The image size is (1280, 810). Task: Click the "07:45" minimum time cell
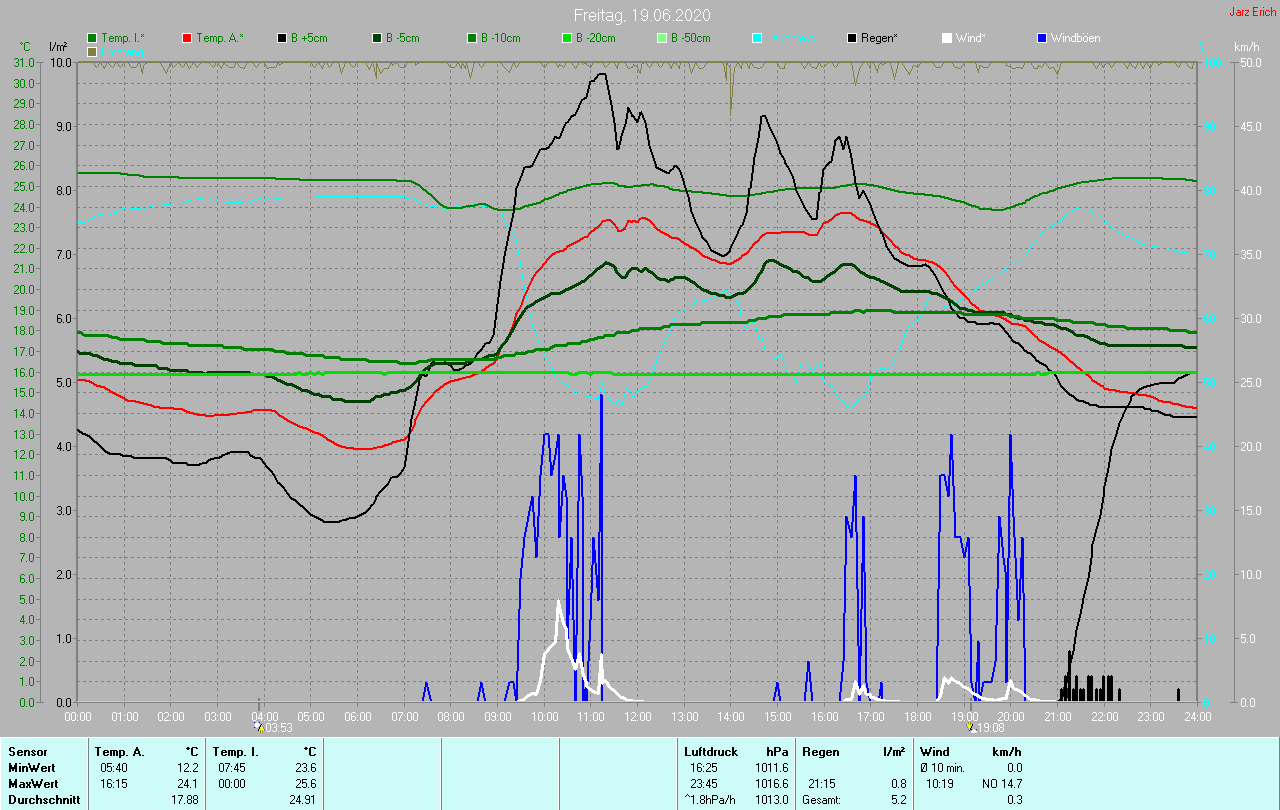[x=231, y=768]
